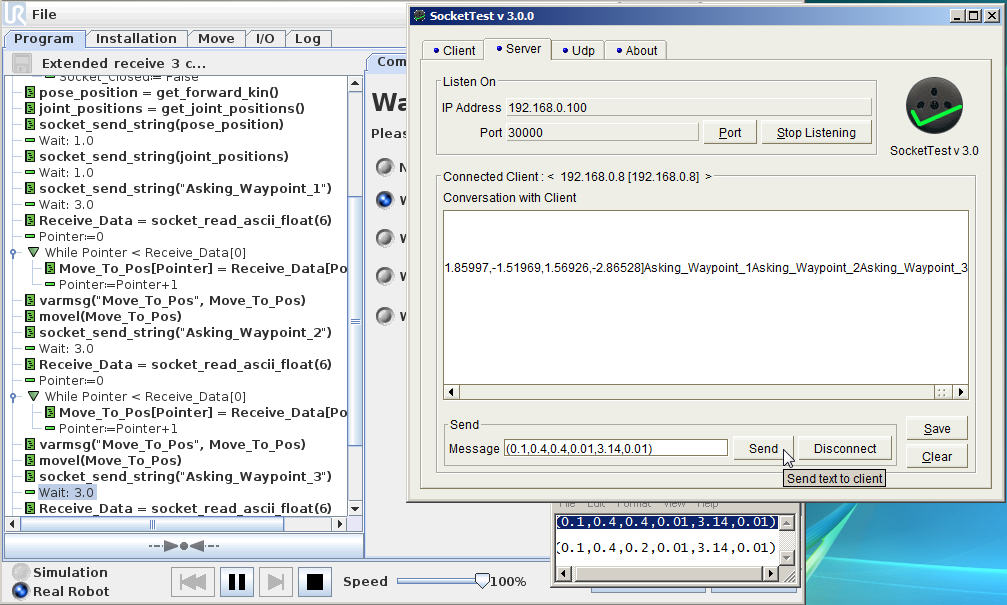This screenshot has height=605, width=1007.
Task: Click the Server tab in SocketTest
Action: coord(518,49)
